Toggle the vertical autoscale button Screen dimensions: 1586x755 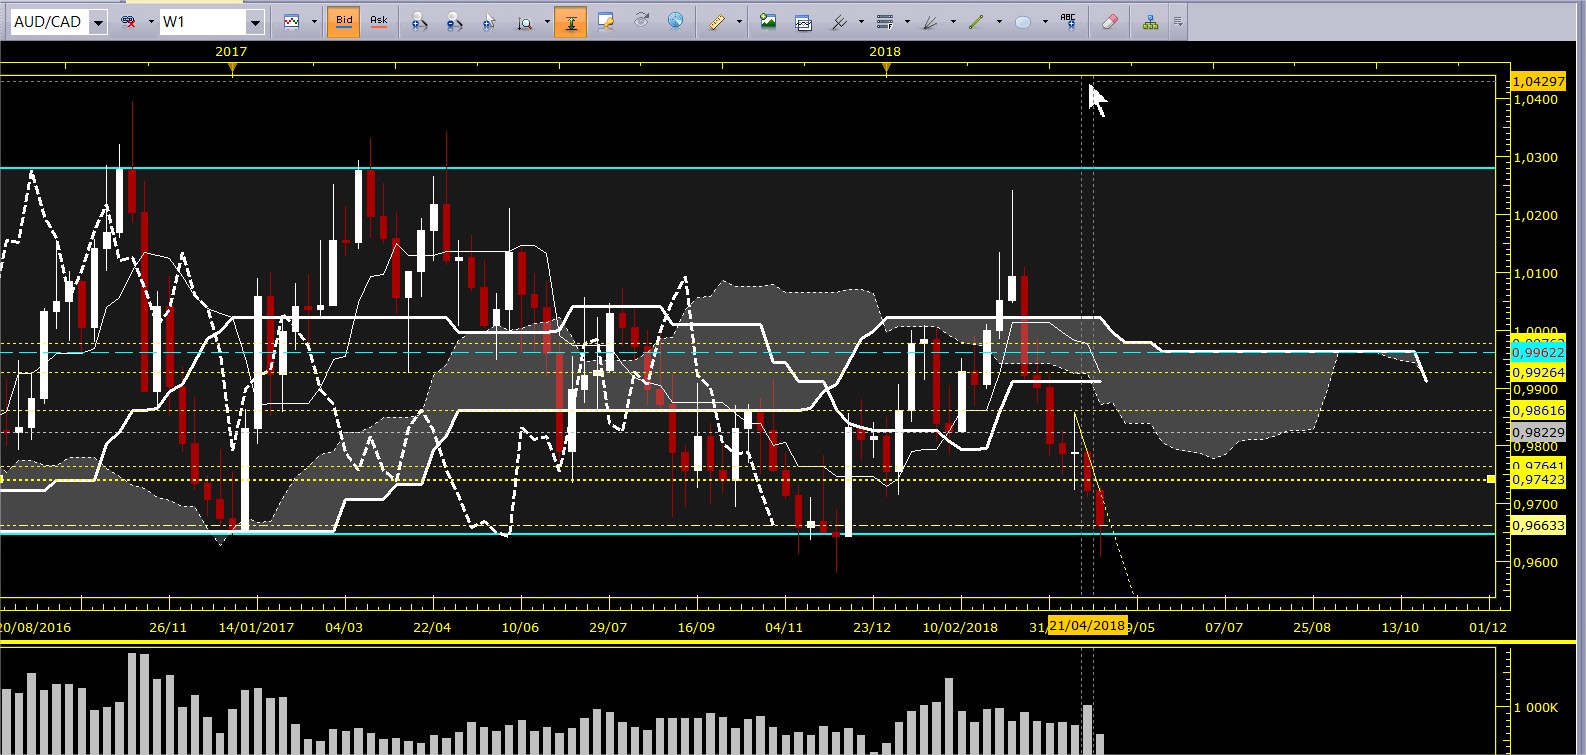tap(571, 21)
